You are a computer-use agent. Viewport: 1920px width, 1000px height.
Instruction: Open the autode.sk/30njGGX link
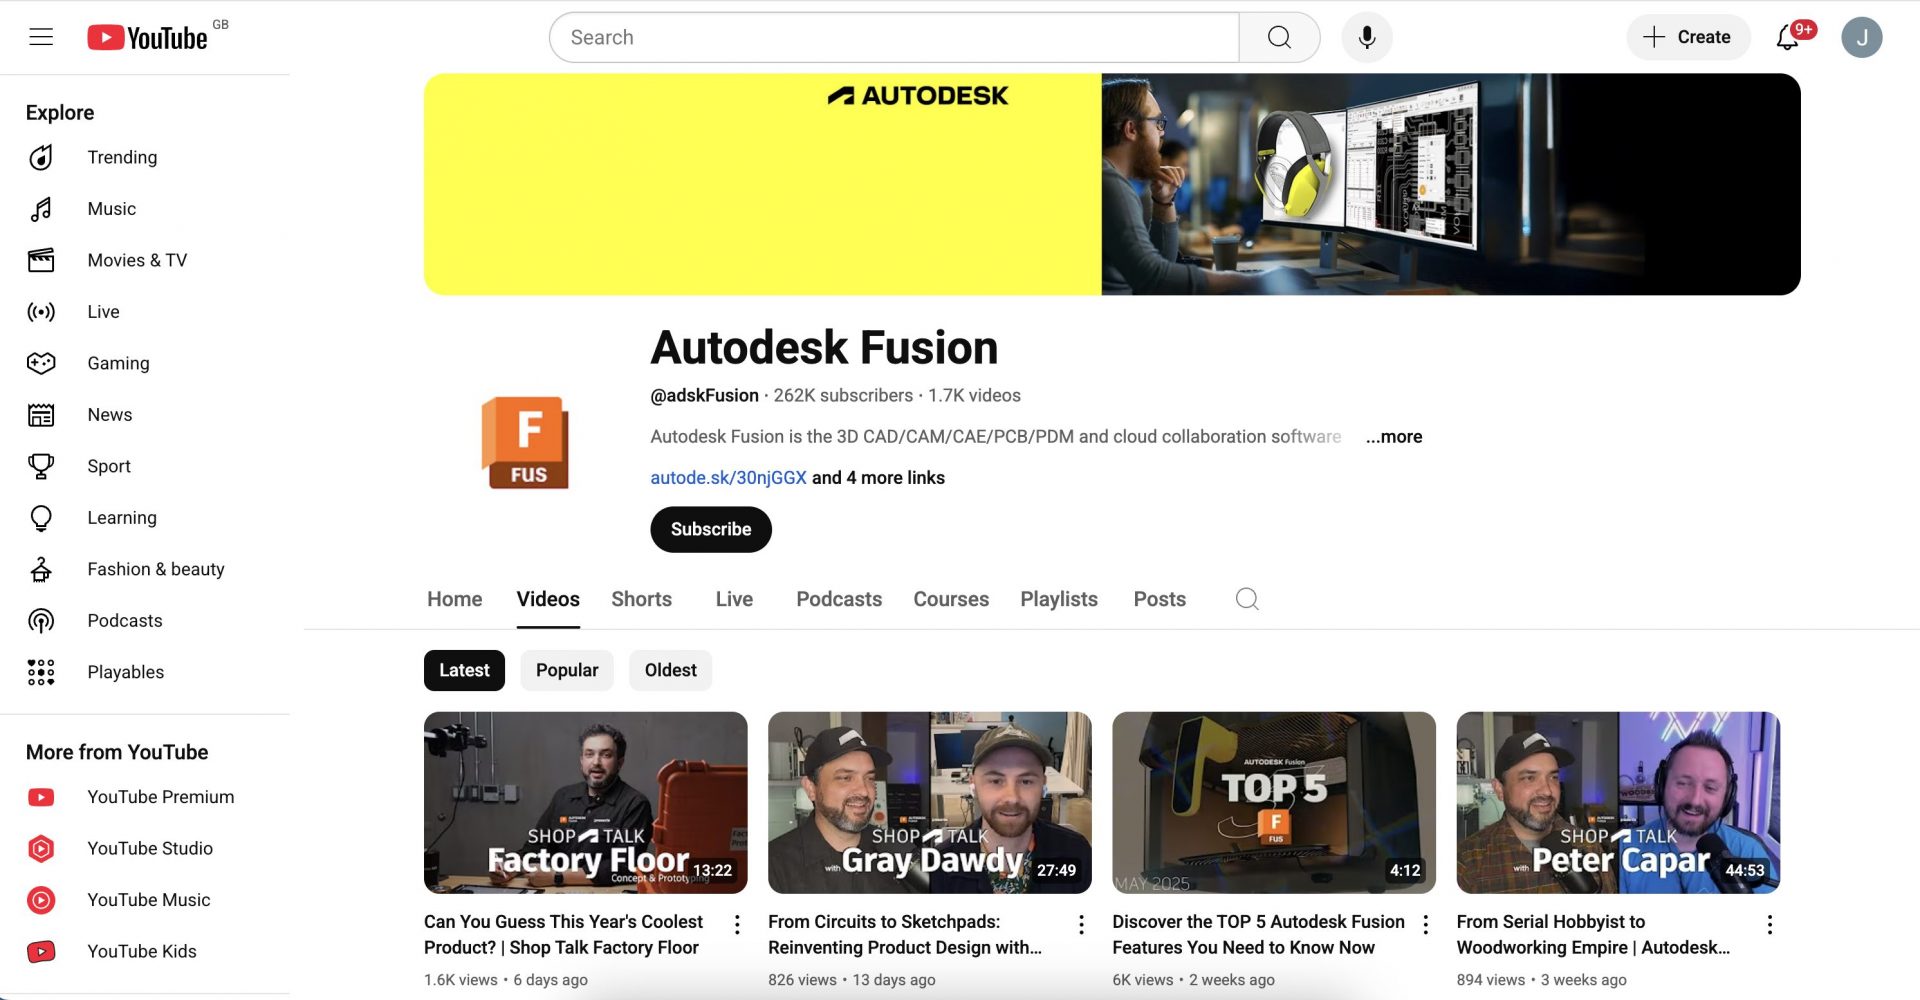[727, 478]
